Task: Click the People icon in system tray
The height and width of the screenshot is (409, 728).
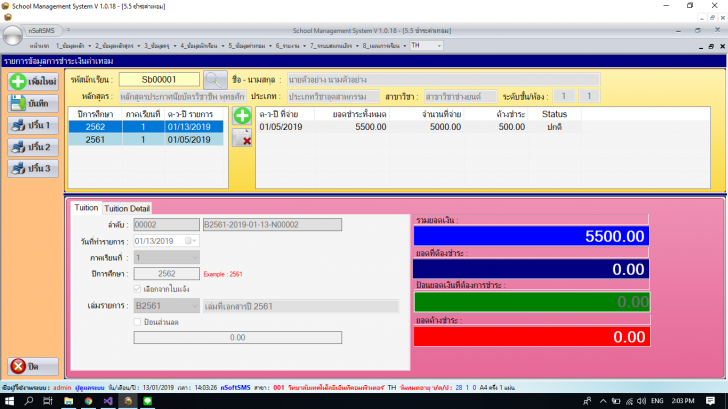Action: [x=587, y=401]
